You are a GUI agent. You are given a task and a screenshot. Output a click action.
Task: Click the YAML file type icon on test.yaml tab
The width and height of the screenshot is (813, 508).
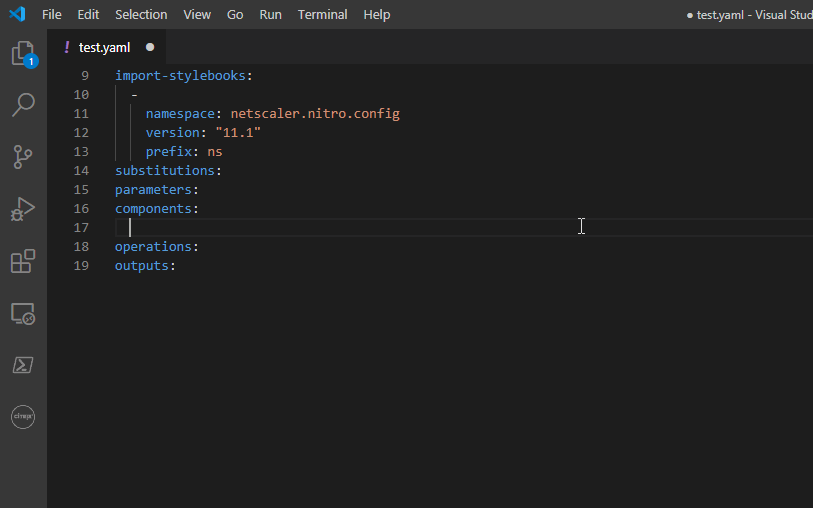tap(67, 47)
